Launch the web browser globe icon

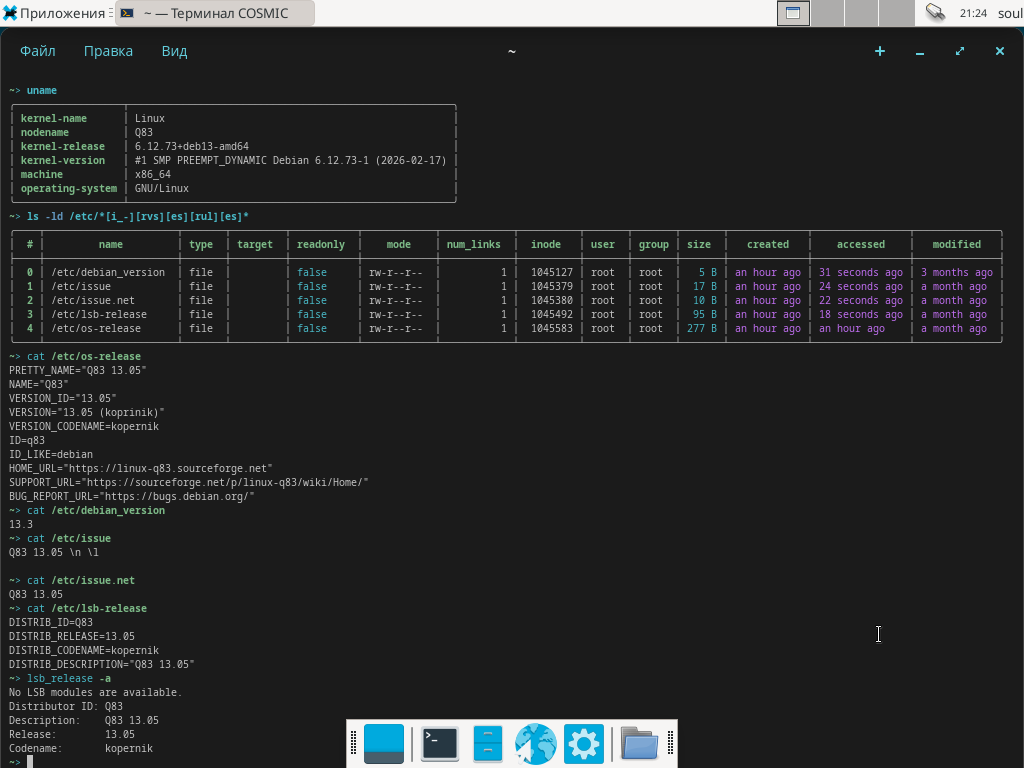point(536,744)
